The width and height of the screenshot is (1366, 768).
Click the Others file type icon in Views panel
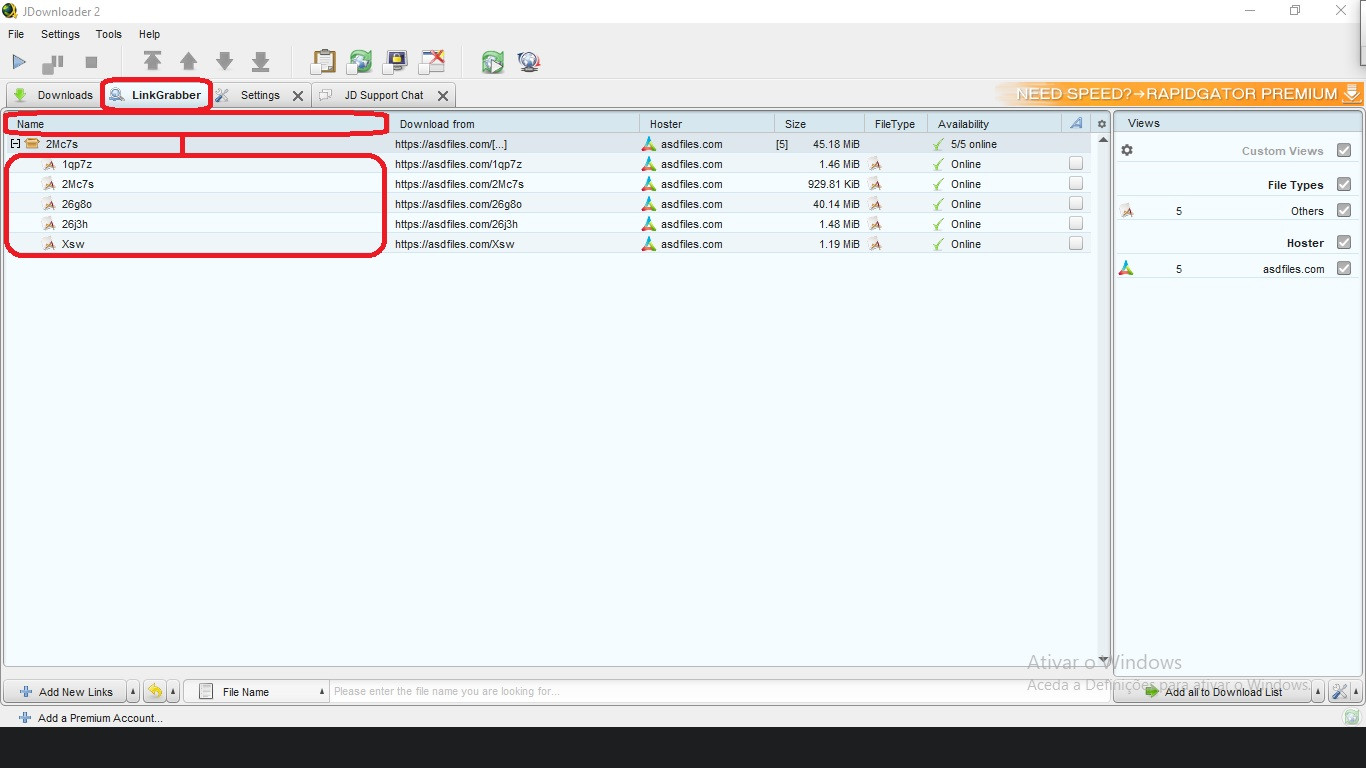click(1126, 211)
